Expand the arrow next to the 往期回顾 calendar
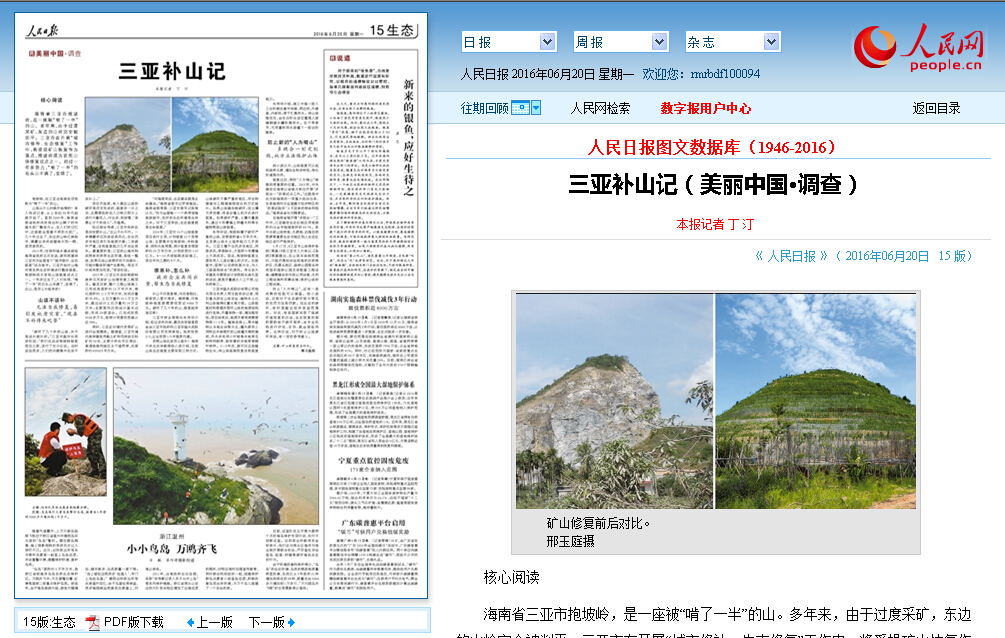 [x=536, y=108]
